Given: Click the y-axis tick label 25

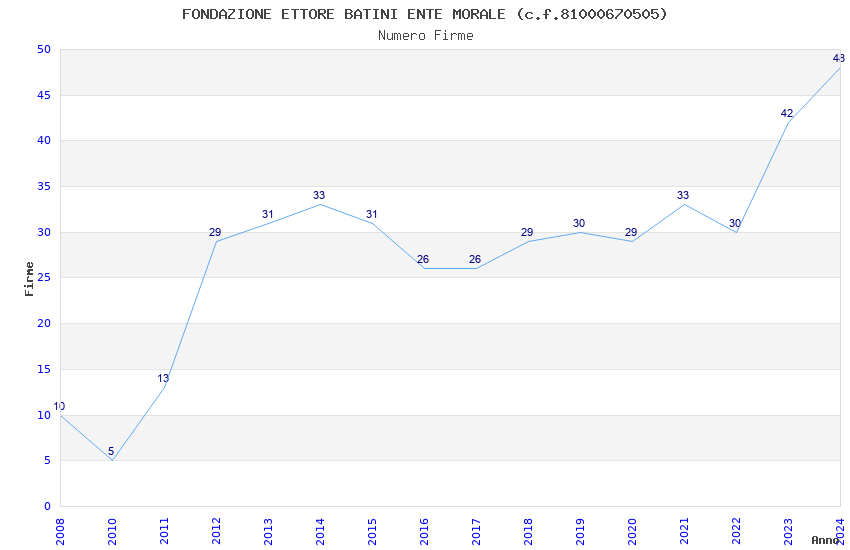Looking at the screenshot, I should point(44,277).
